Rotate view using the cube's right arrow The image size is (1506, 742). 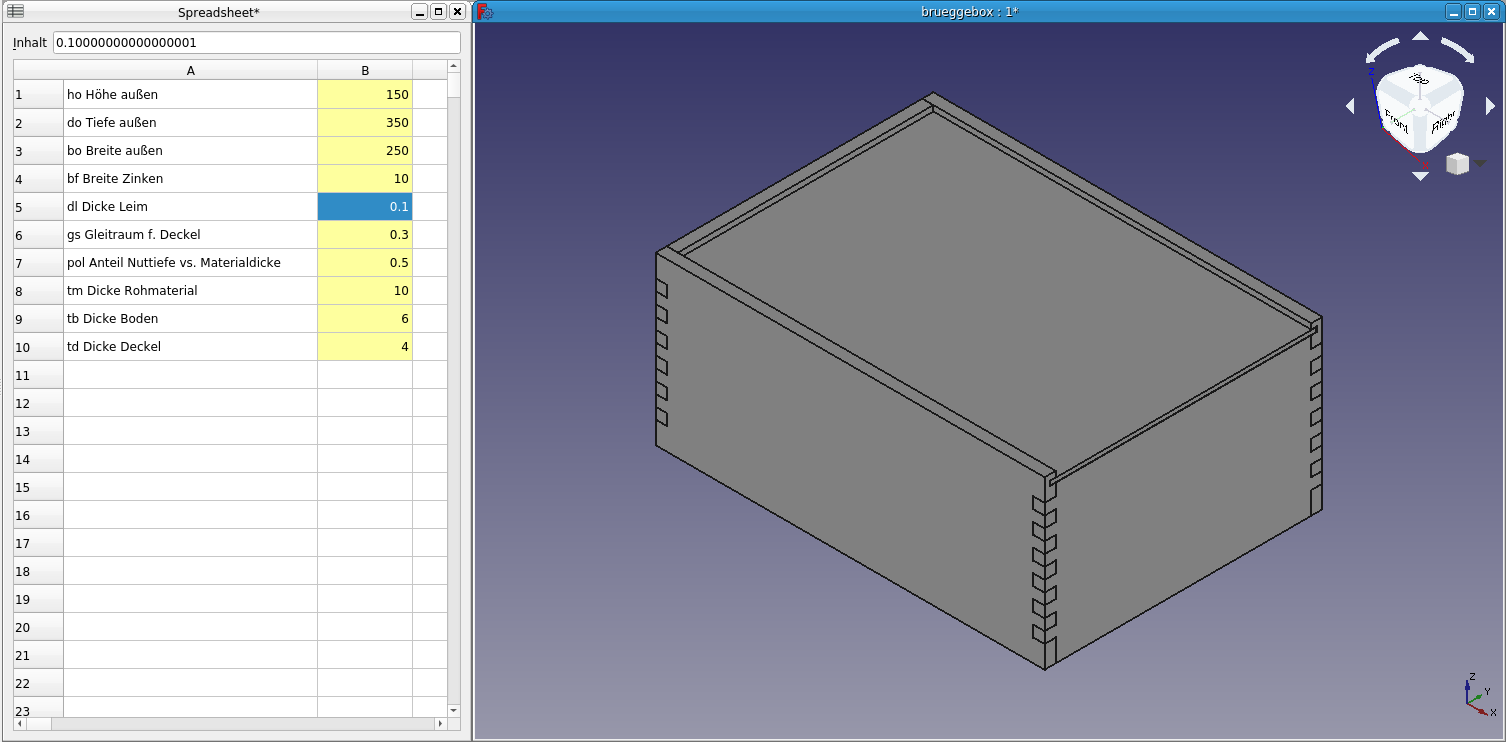1490,106
